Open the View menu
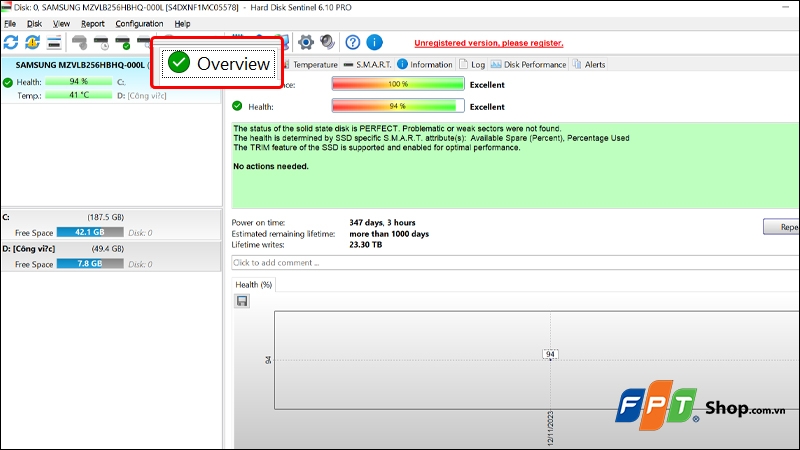Image resolution: width=800 pixels, height=450 pixels. click(x=61, y=23)
